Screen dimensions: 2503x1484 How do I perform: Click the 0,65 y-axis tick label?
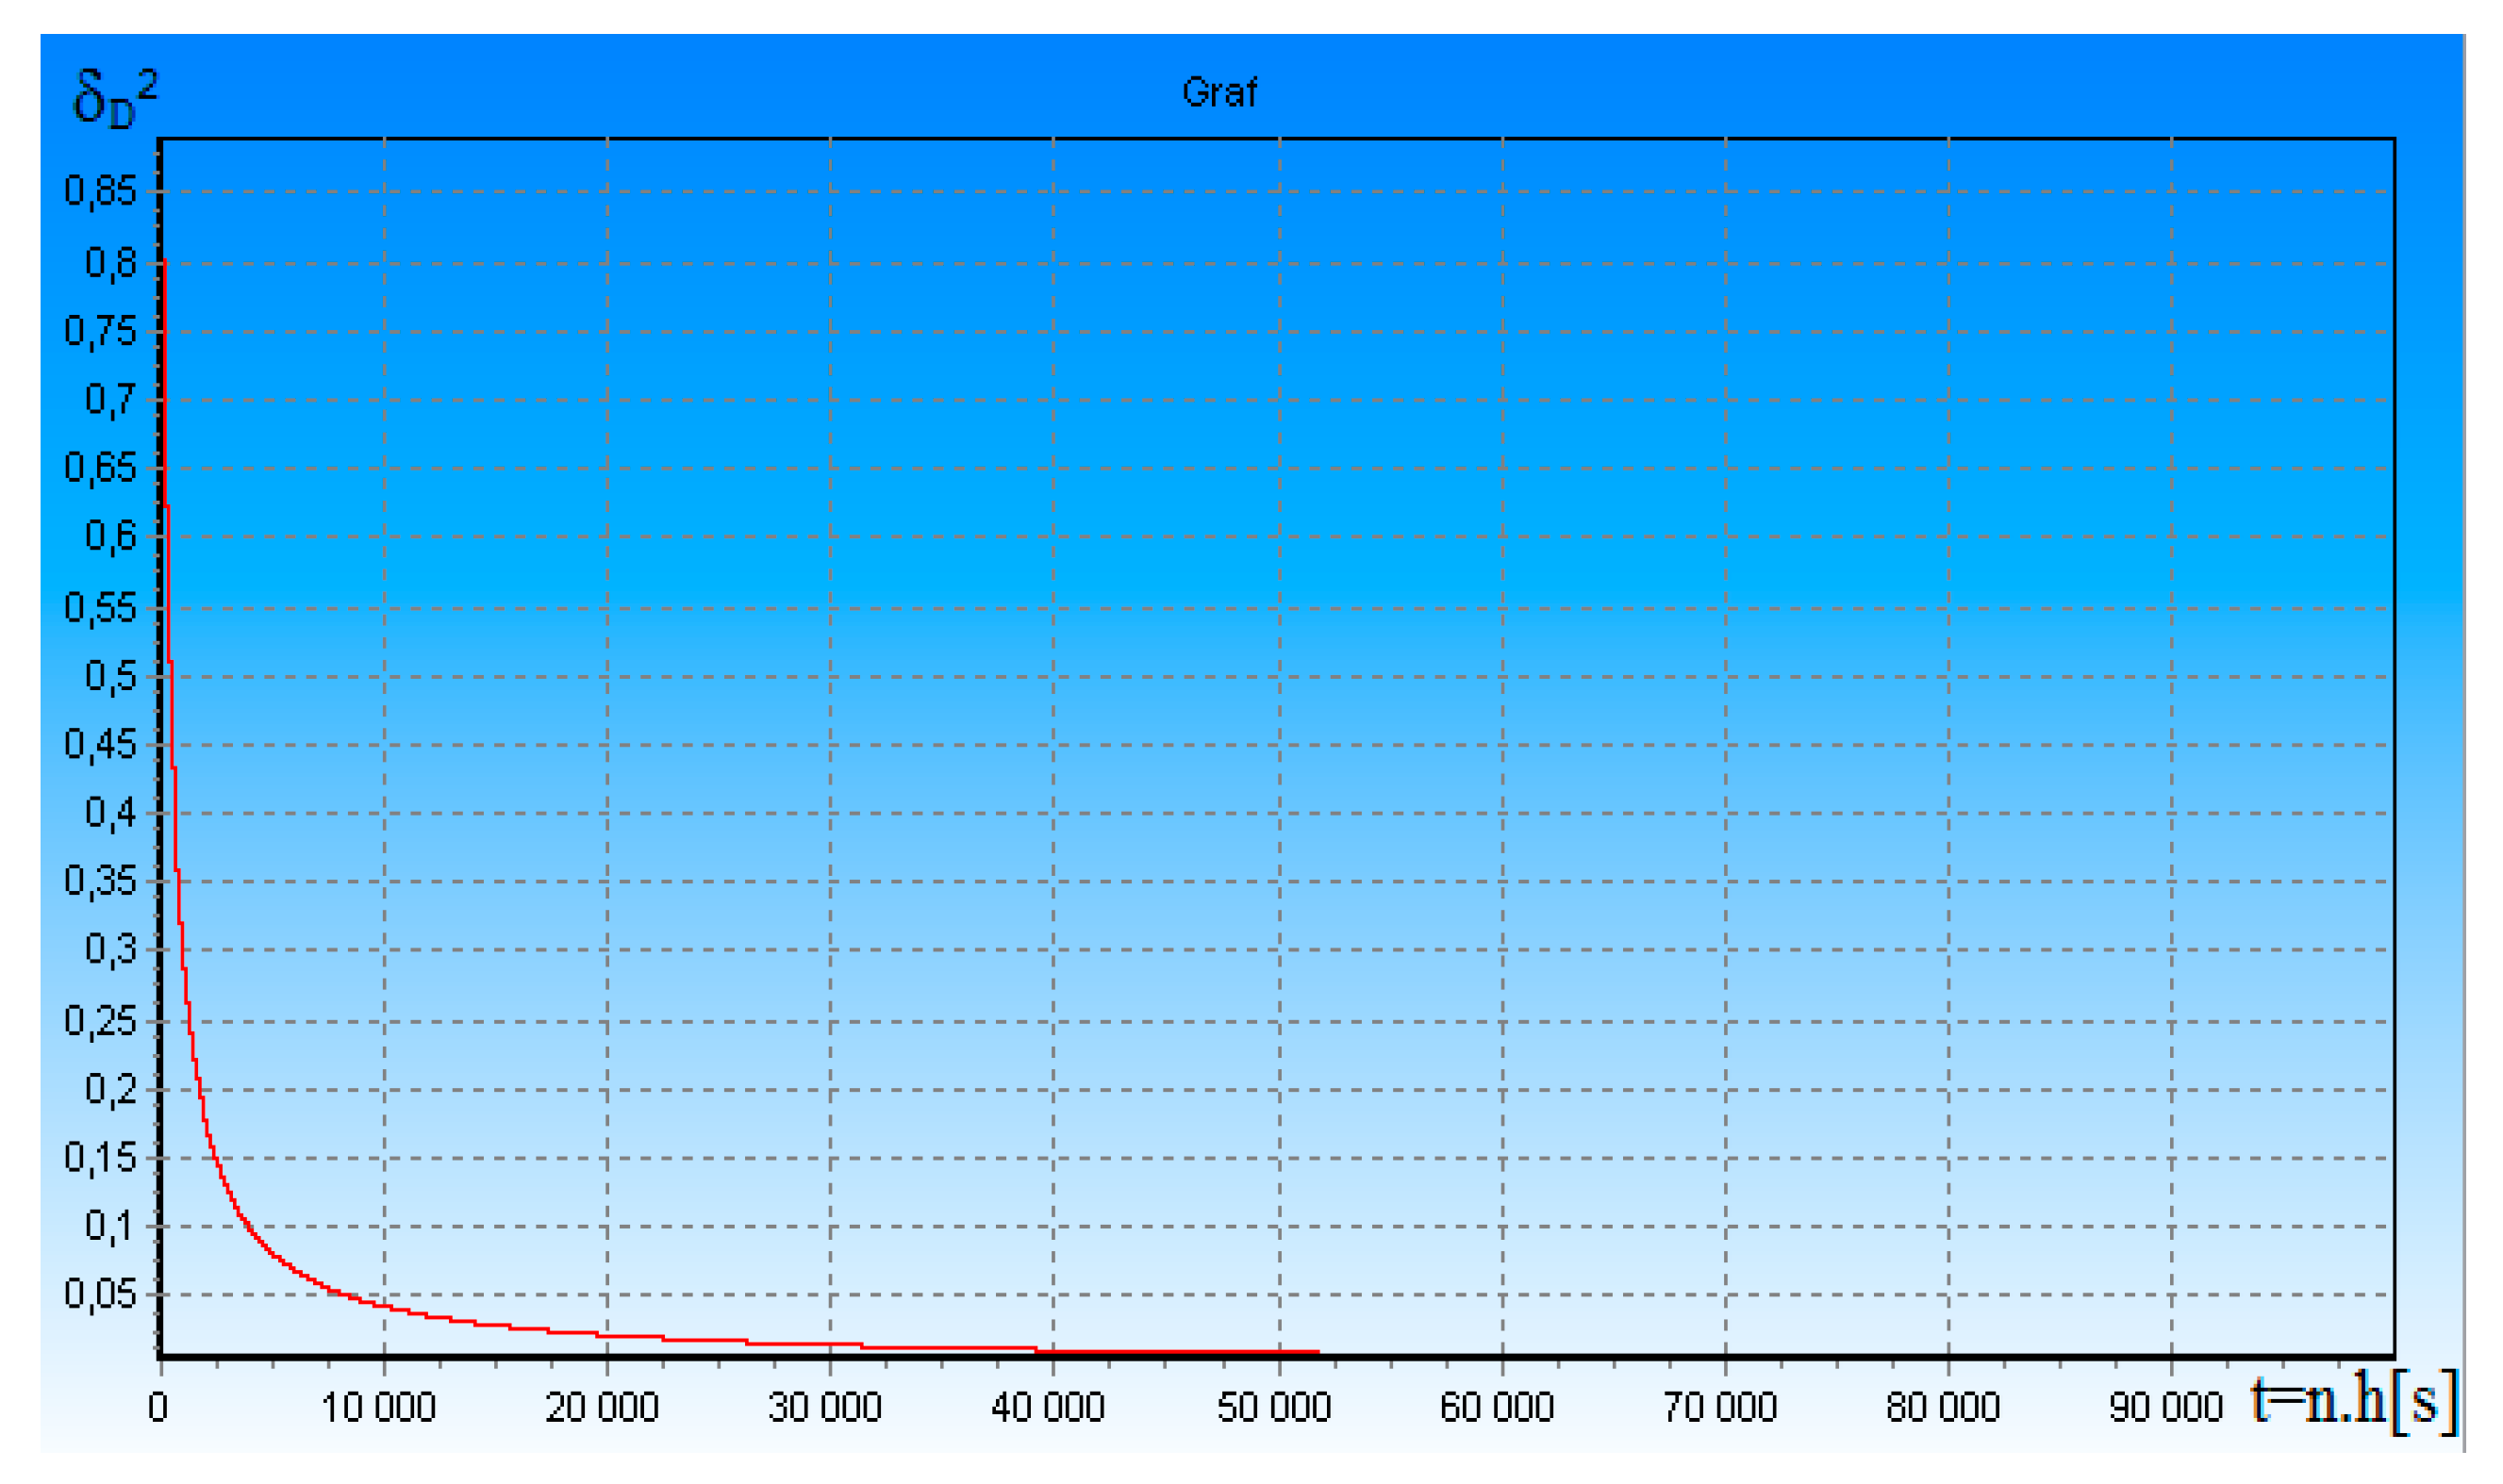100,467
